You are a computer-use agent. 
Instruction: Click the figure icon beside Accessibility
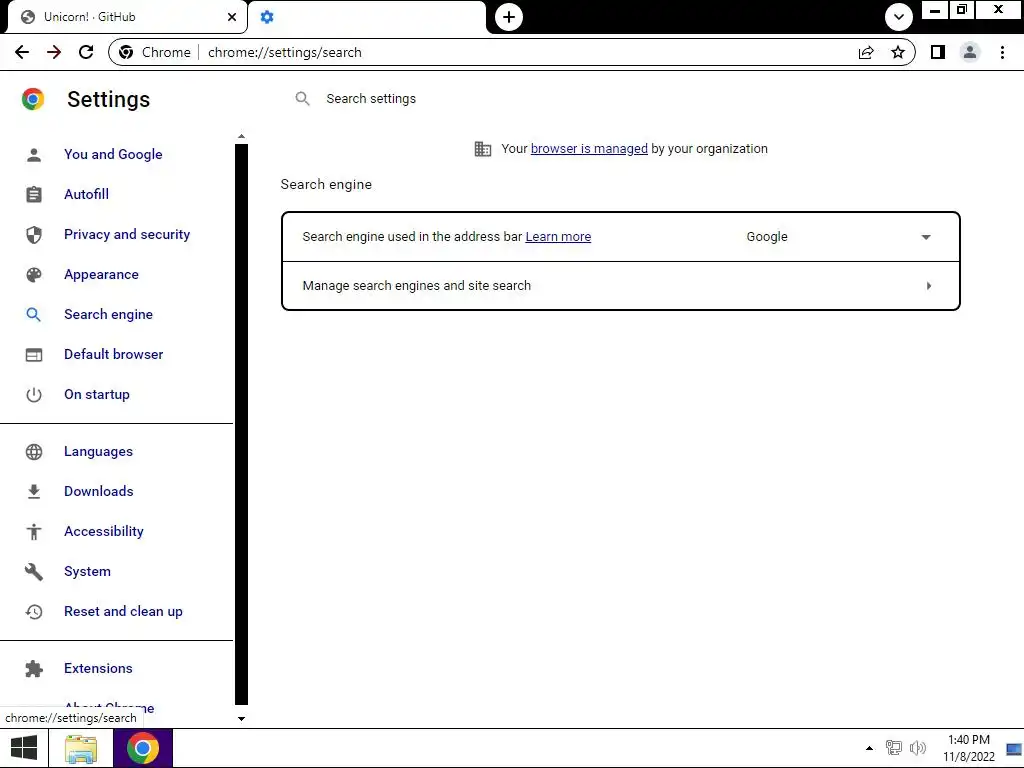[x=34, y=532]
